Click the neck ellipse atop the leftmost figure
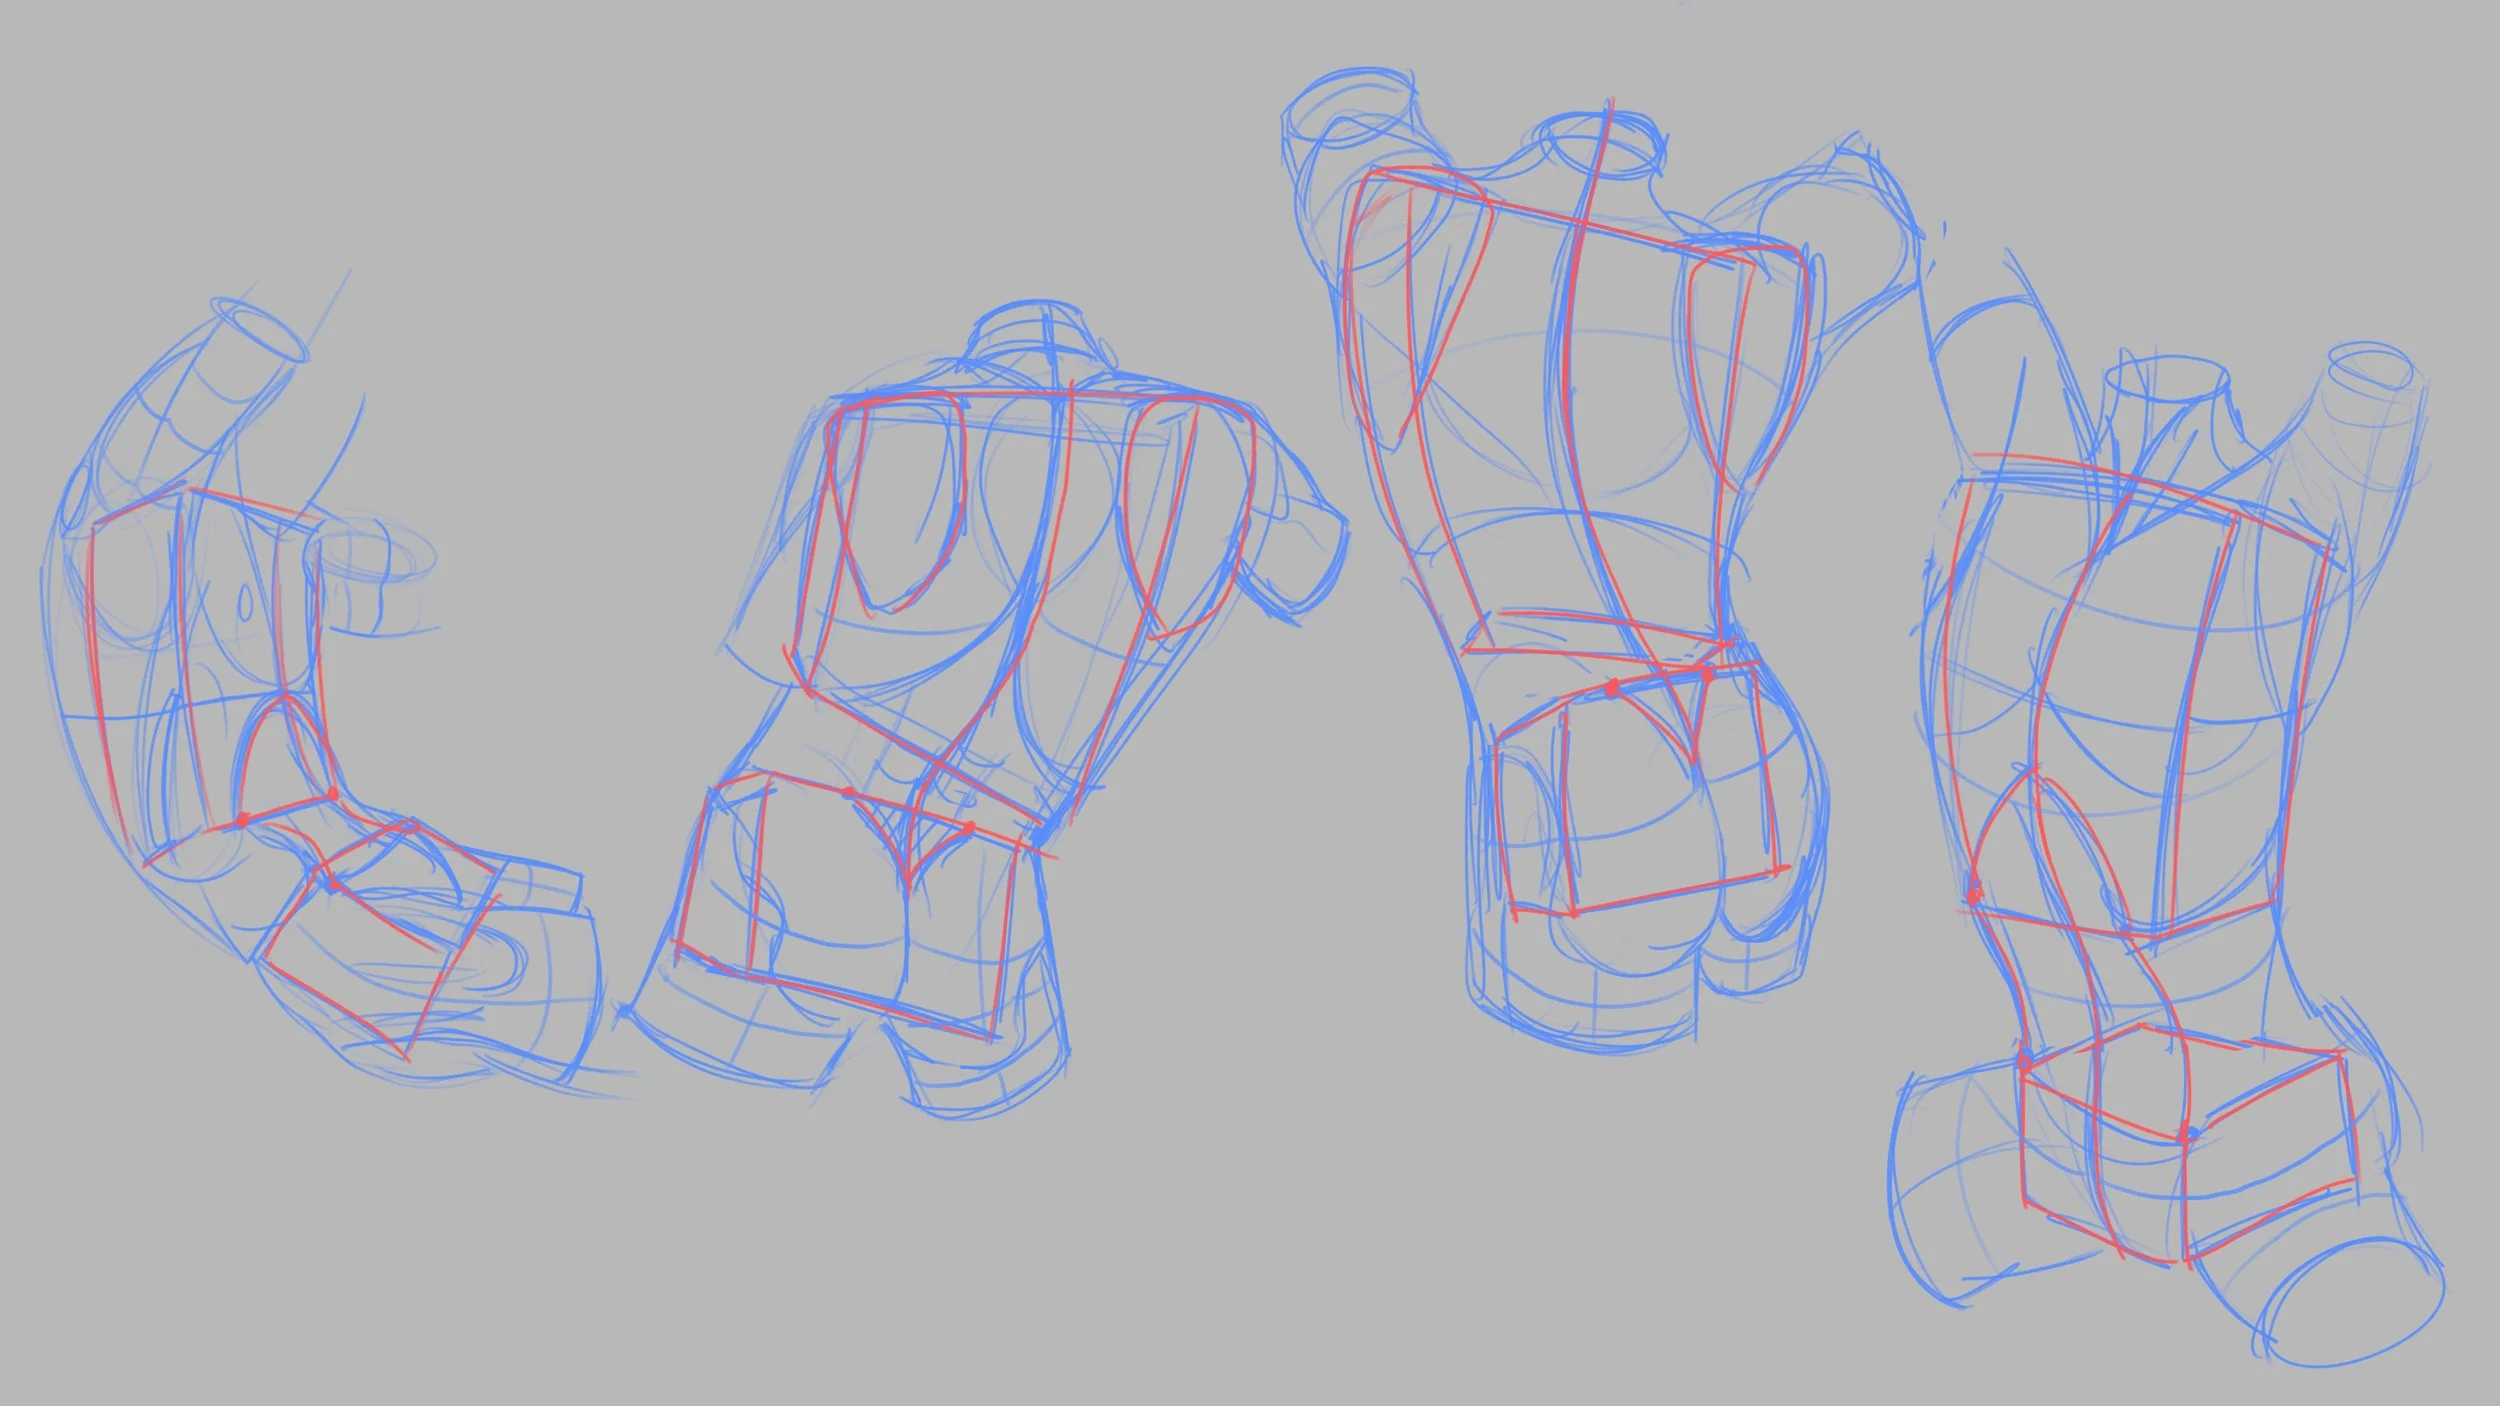 click(x=260, y=328)
